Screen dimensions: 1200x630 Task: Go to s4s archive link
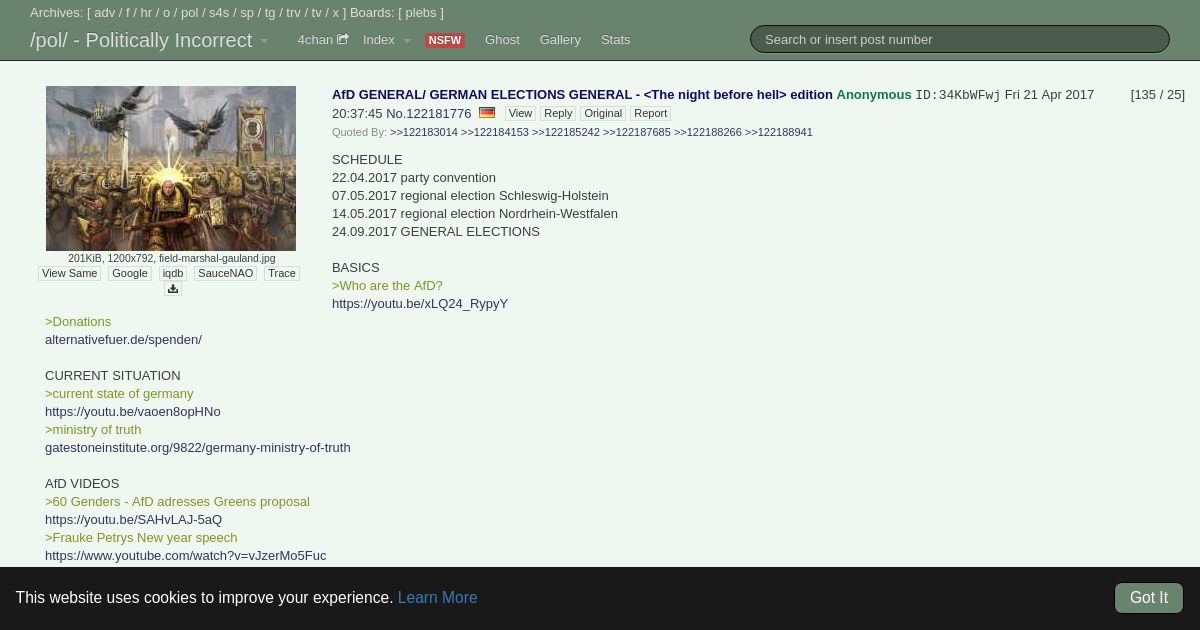coord(219,13)
